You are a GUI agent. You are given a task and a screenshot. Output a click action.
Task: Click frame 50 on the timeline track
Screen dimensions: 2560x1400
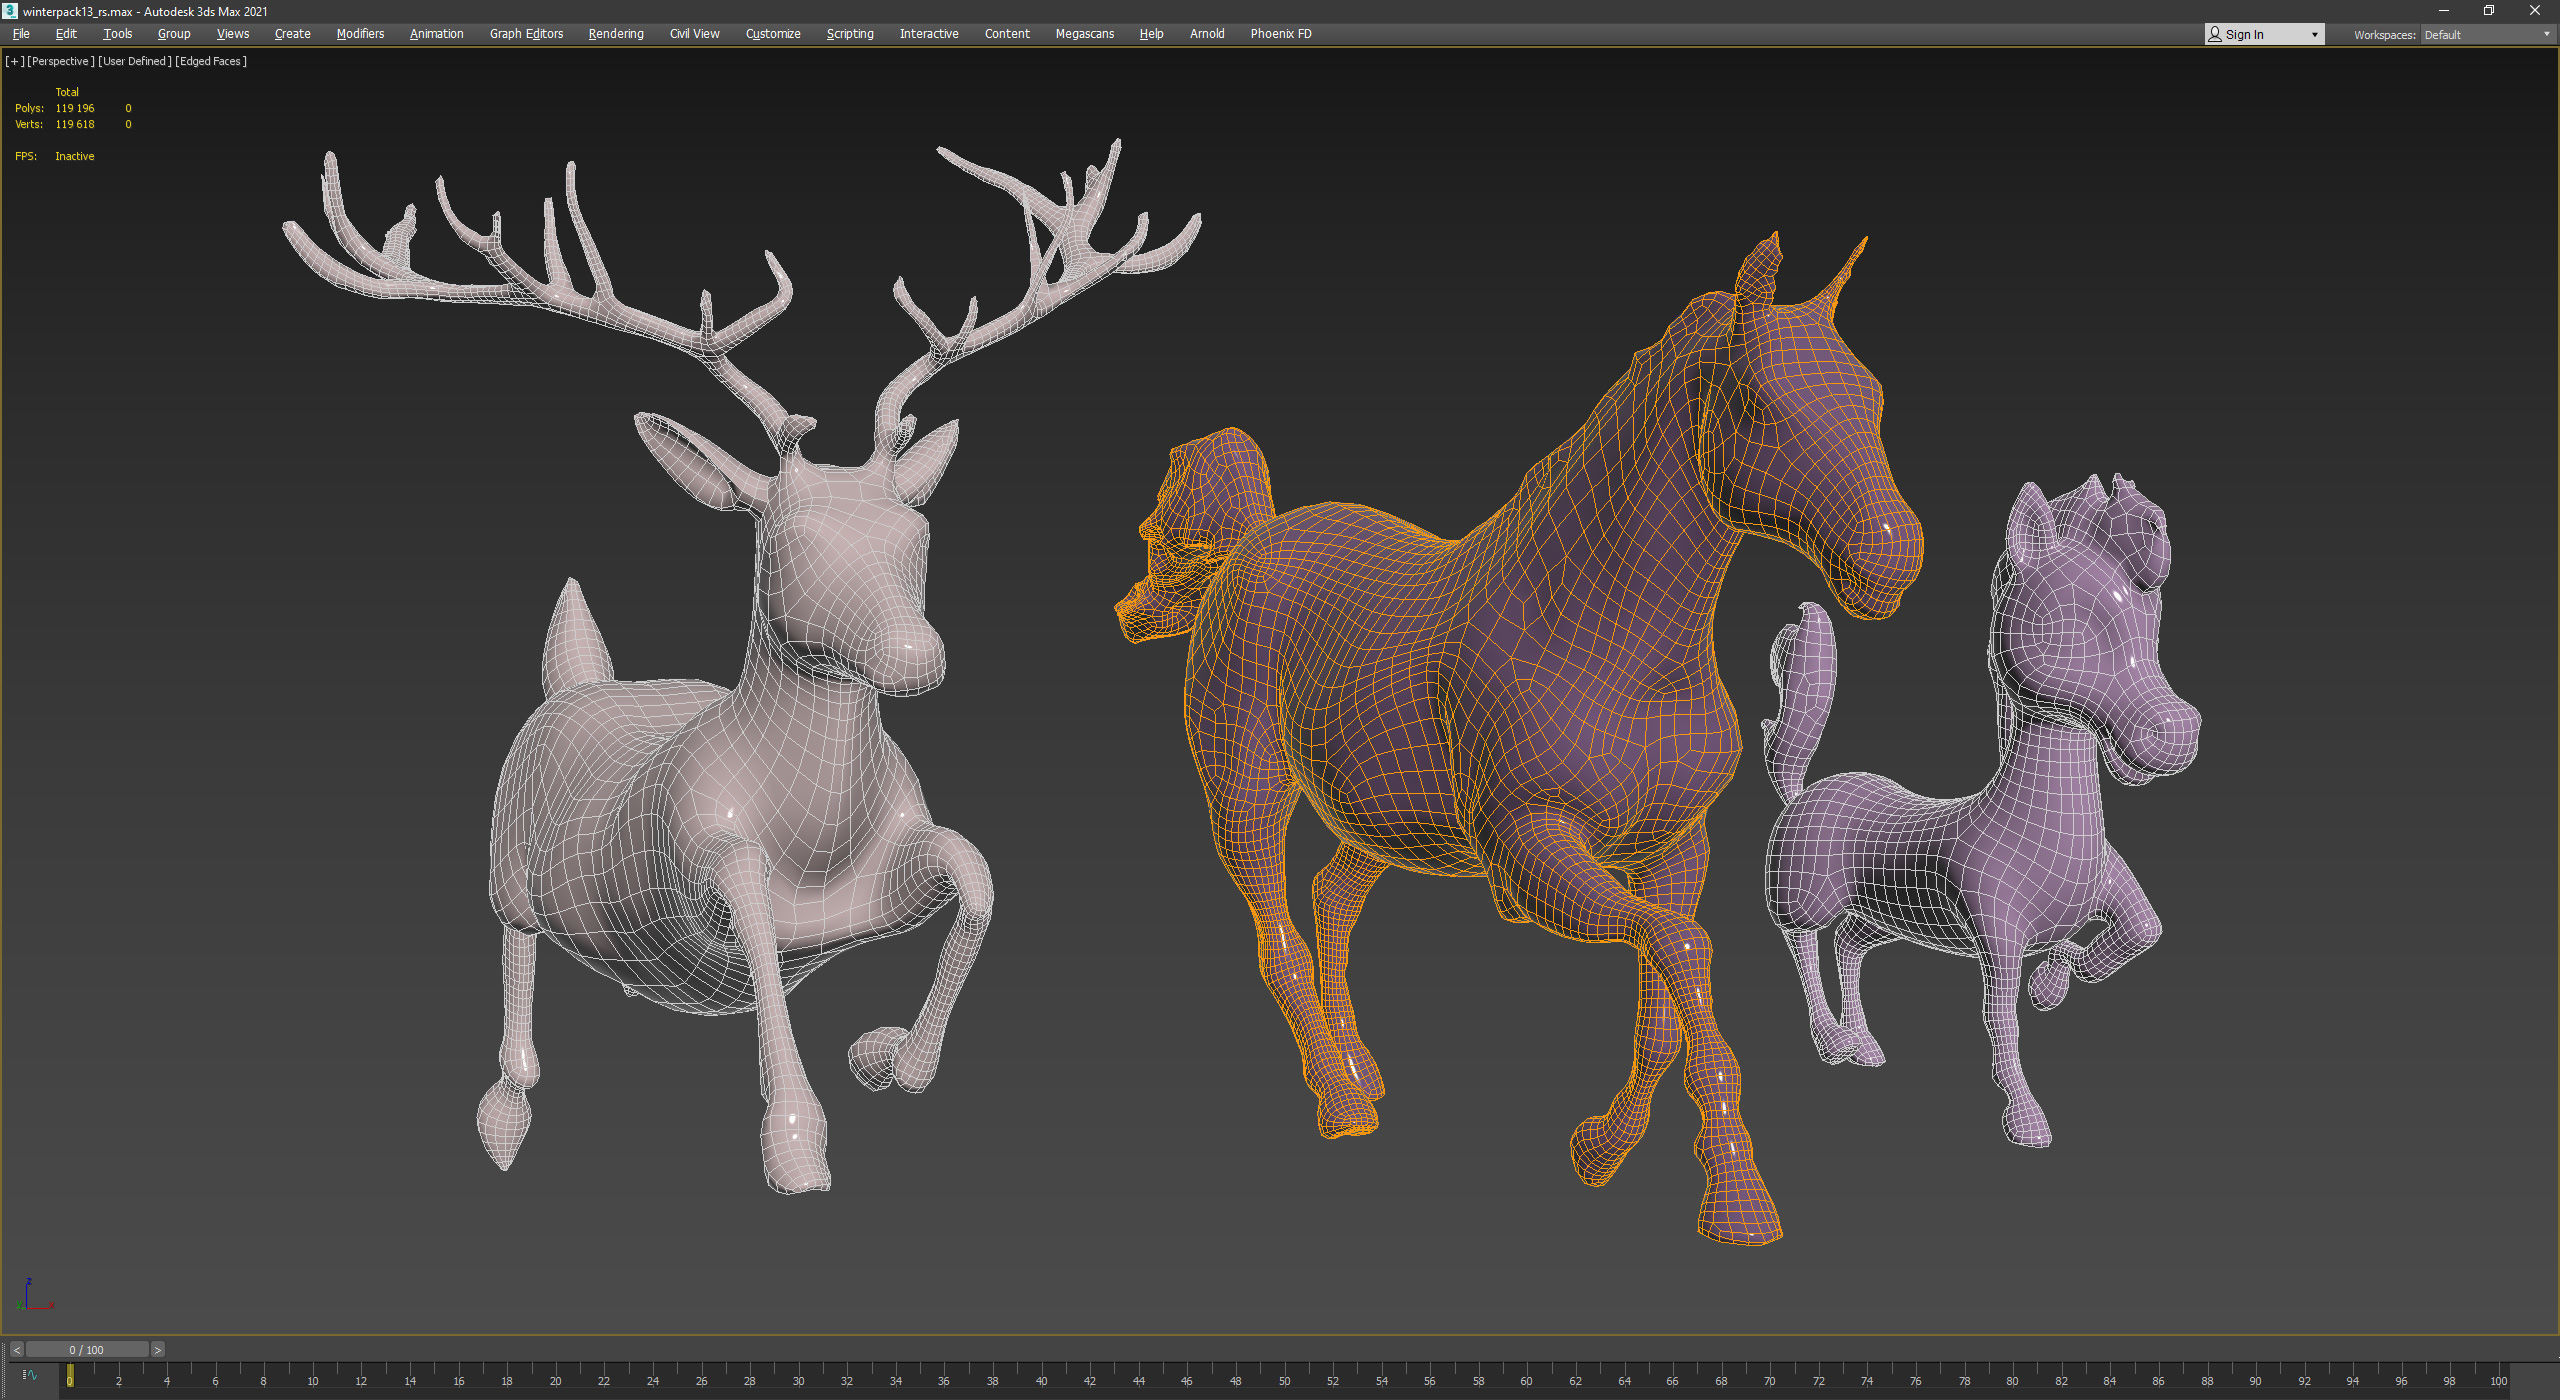[1284, 1374]
